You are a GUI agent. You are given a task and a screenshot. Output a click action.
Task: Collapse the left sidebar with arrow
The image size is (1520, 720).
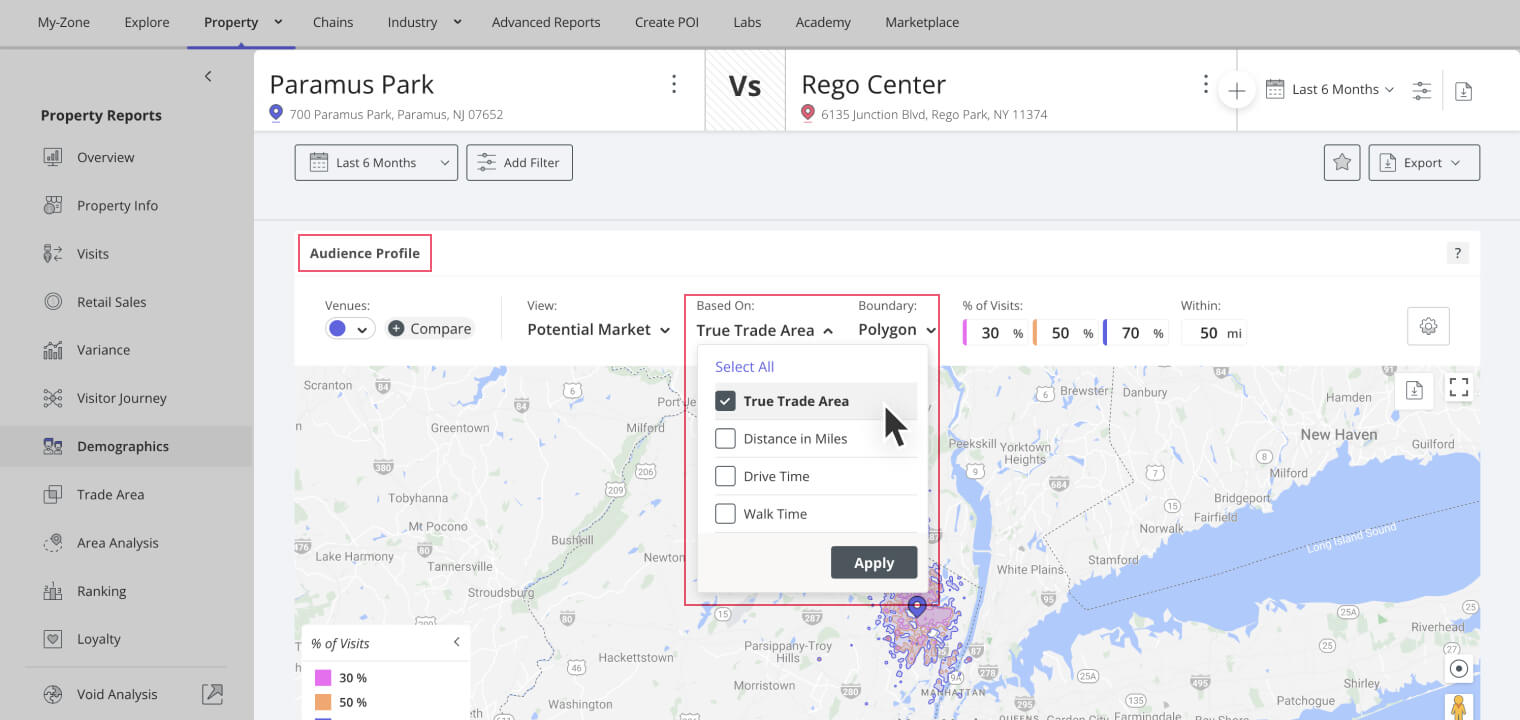point(208,76)
